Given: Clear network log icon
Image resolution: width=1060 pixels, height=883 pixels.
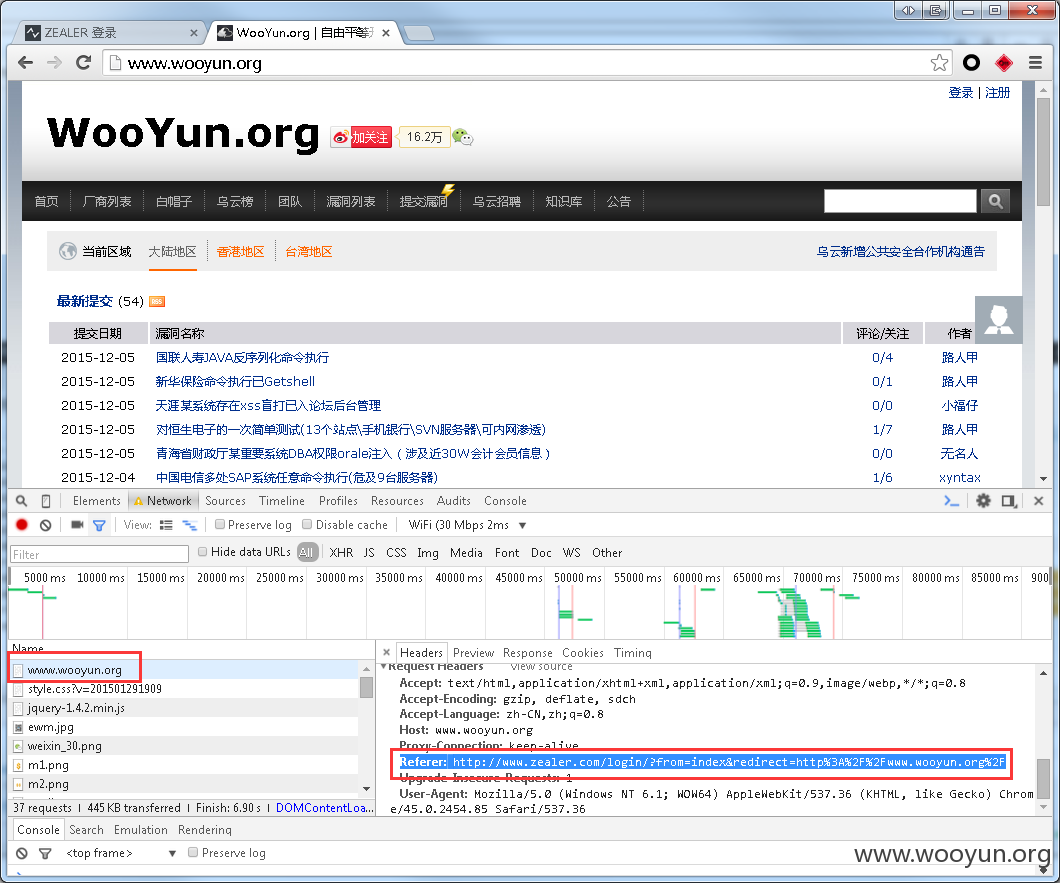Looking at the screenshot, I should click(x=45, y=525).
